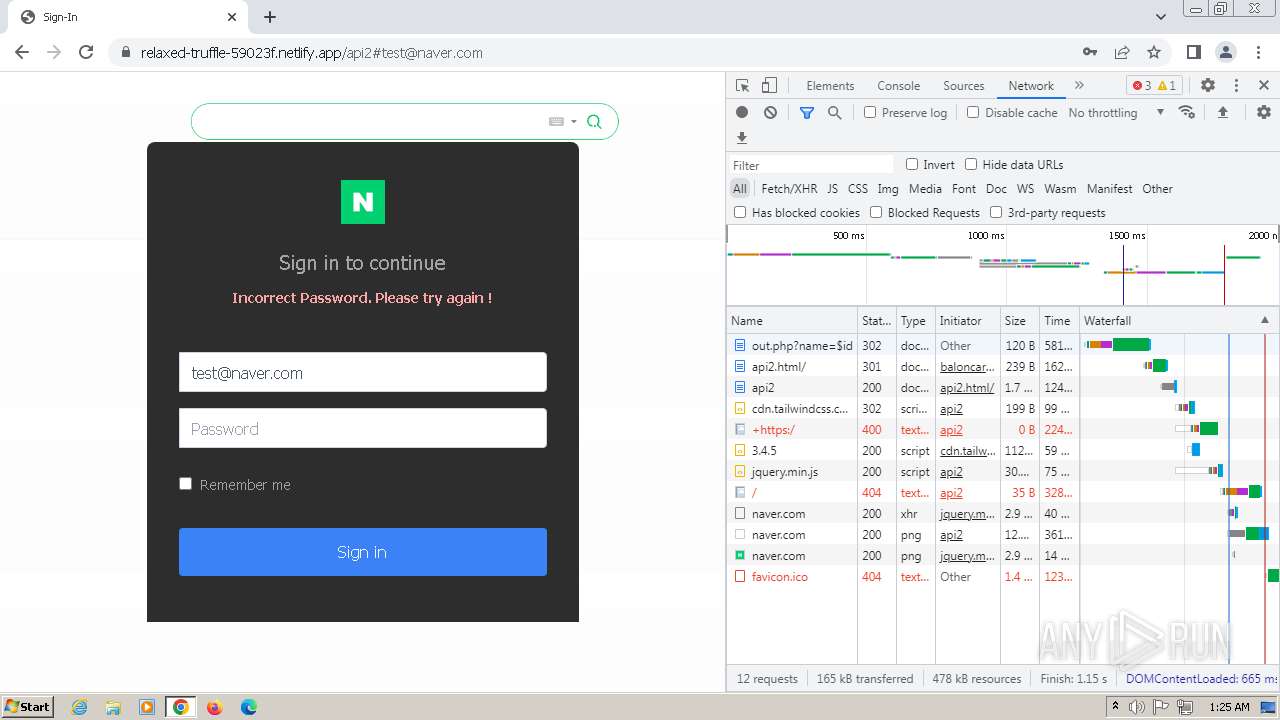Click the email field with test@naver.com
The height and width of the screenshot is (720, 1280).
click(x=363, y=372)
